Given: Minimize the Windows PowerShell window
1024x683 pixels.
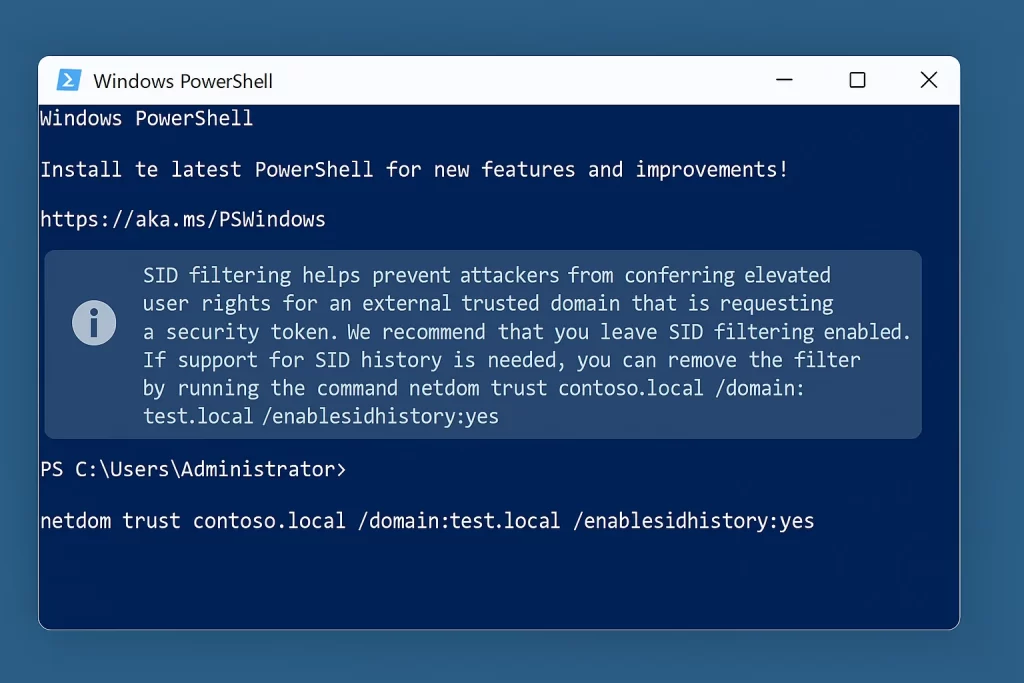Looking at the screenshot, I should pos(784,80).
